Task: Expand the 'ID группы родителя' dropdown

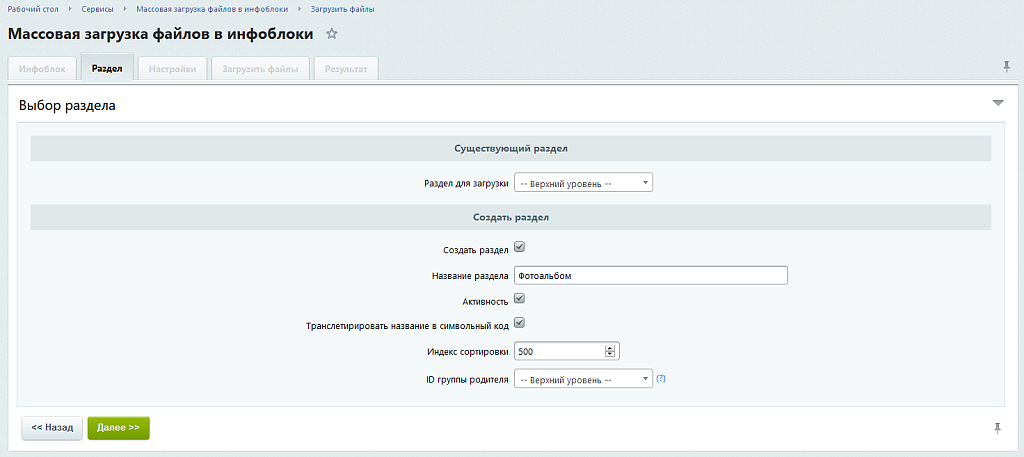Action: pos(583,380)
